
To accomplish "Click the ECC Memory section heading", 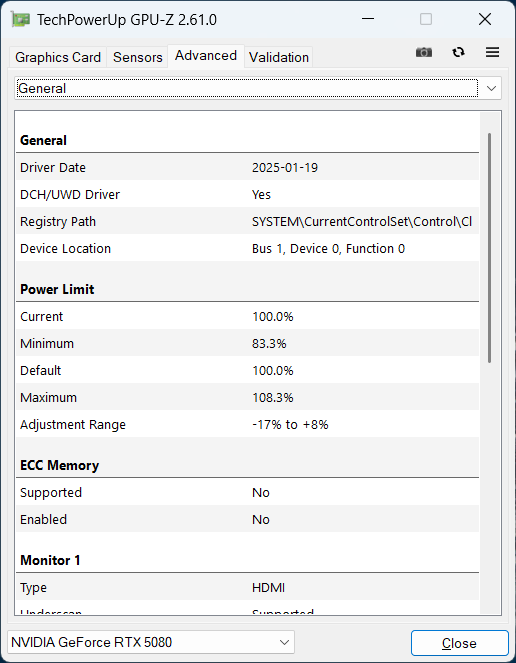I will pyautogui.click(x=60, y=465).
